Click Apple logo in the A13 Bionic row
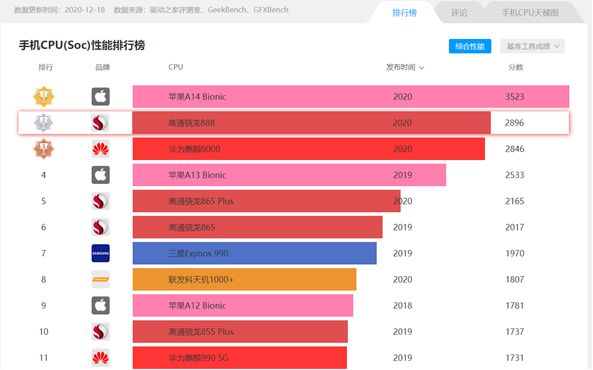 (x=101, y=175)
